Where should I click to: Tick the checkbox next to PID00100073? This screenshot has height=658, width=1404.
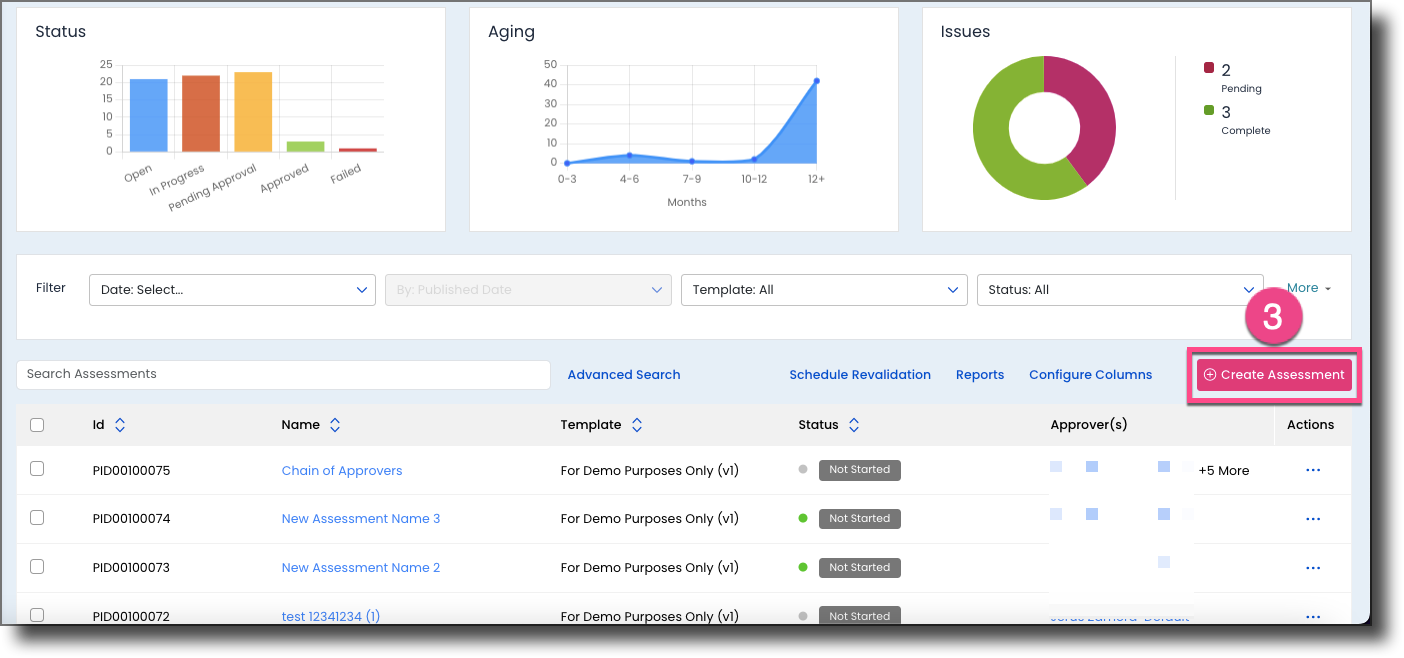37,566
